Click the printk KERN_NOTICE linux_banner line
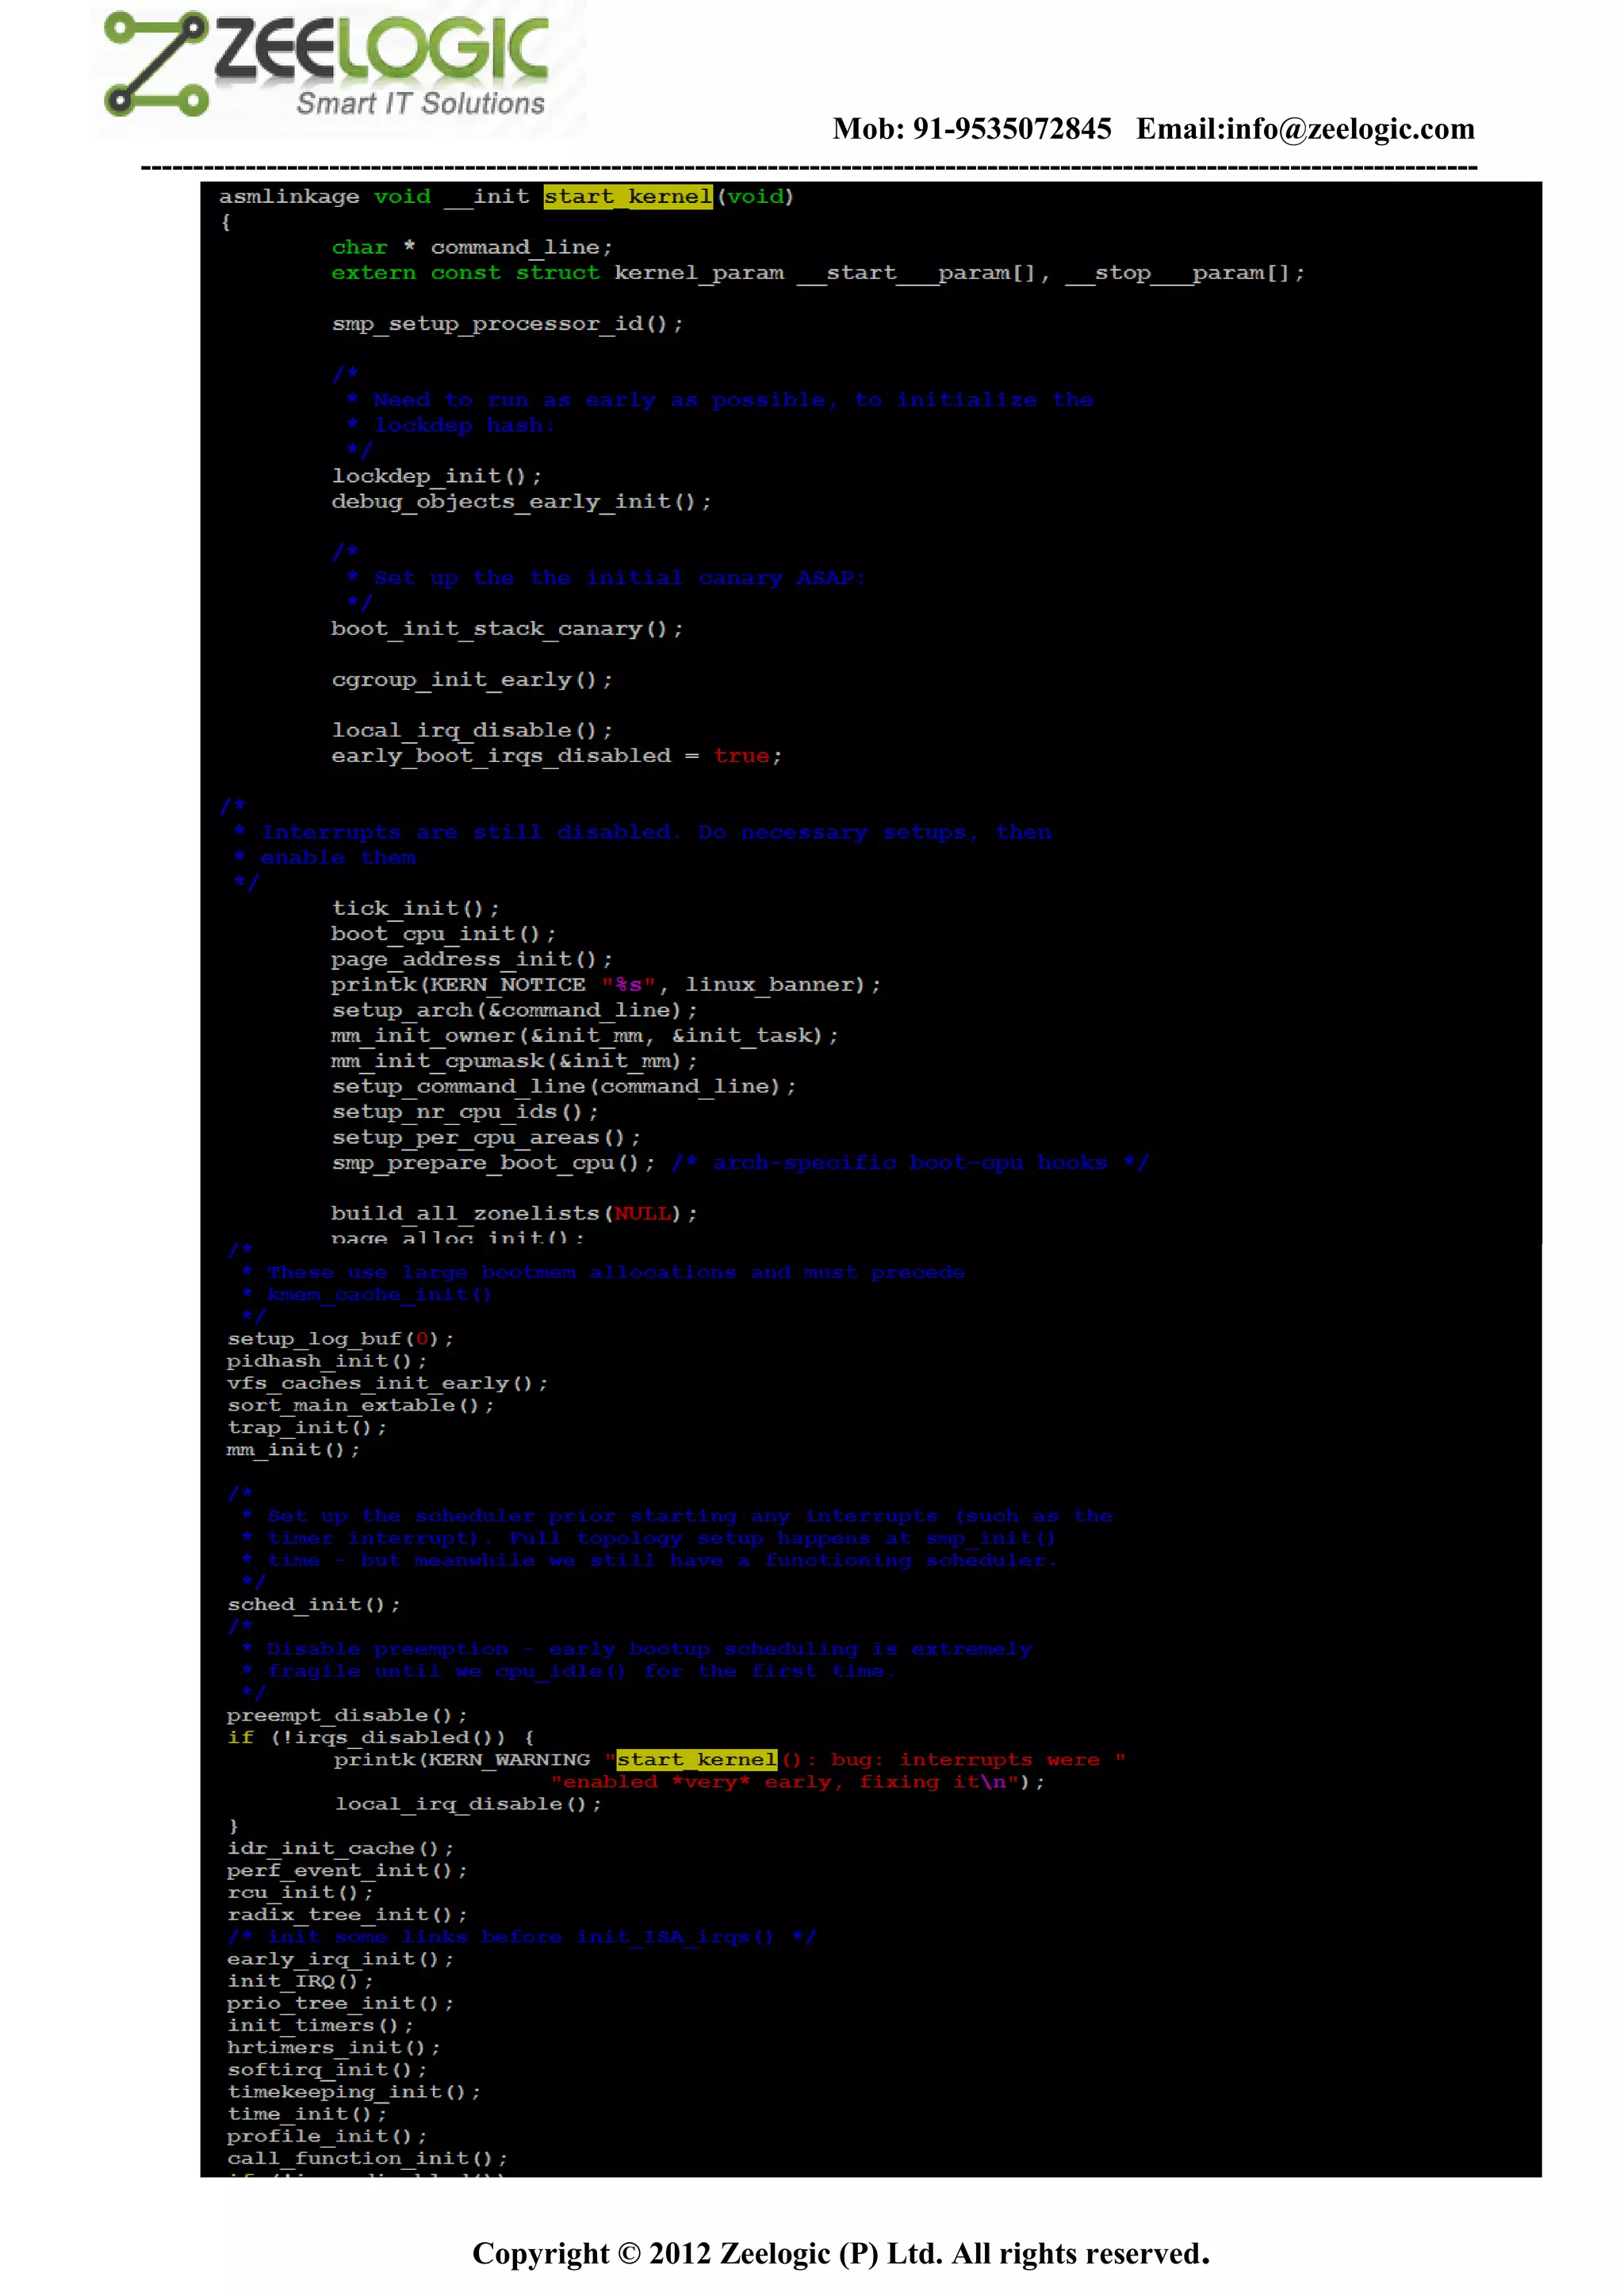Image resolution: width=1624 pixels, height=2296 pixels. tap(605, 985)
